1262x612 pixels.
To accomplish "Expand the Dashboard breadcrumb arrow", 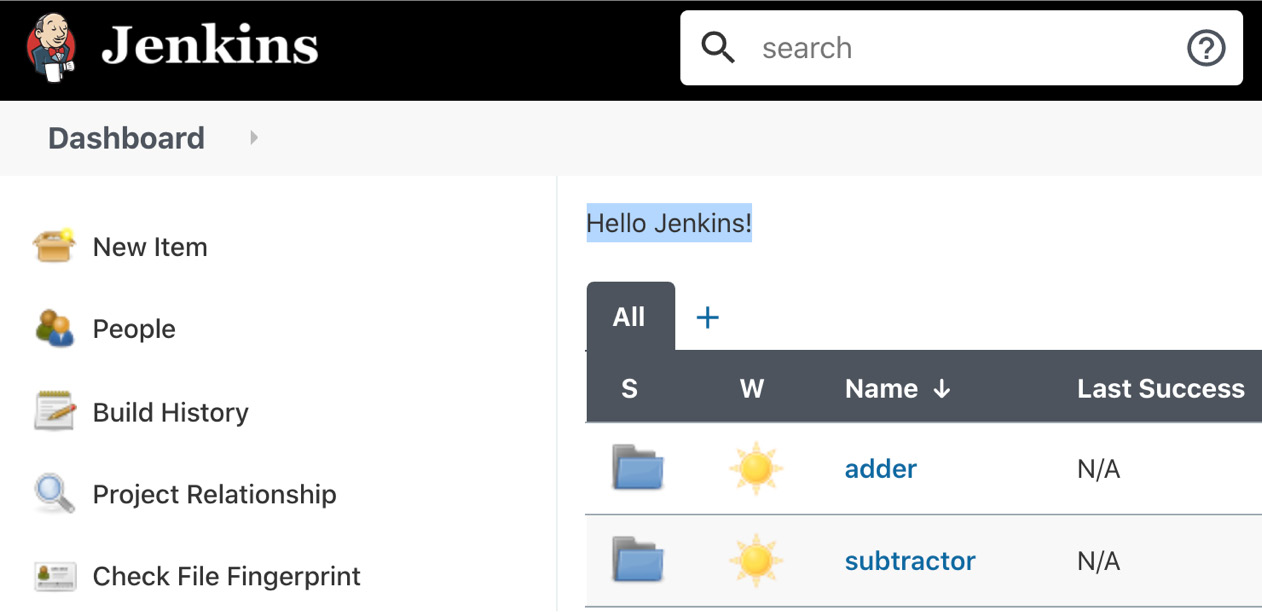I will click(254, 138).
